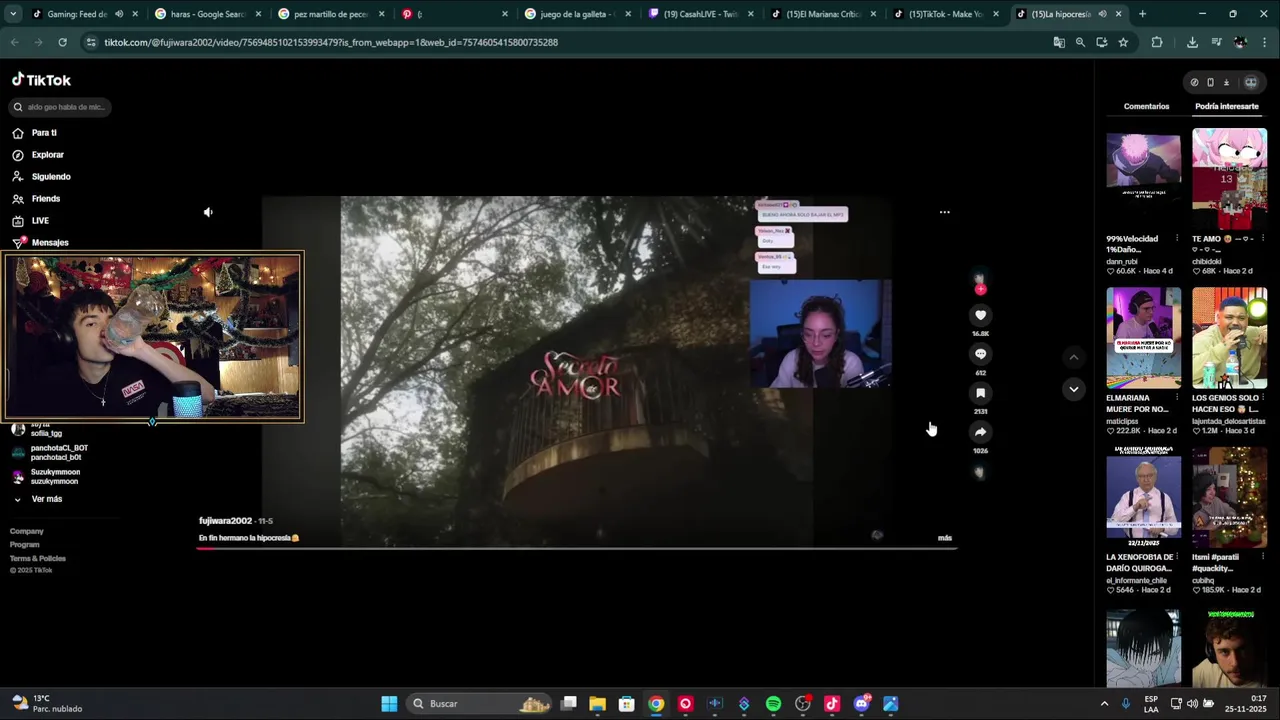Share the video with arrow icon
Image resolution: width=1280 pixels, height=720 pixels.
point(980,432)
